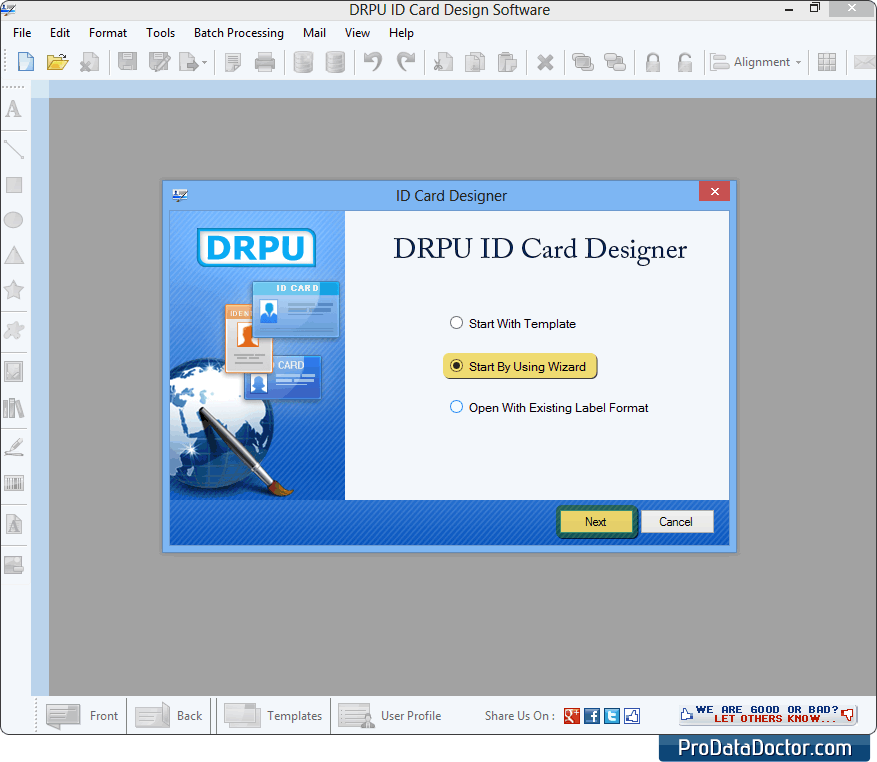This screenshot has width=877, height=762.
Task: Open User Profile
Action: pyautogui.click(x=390, y=716)
